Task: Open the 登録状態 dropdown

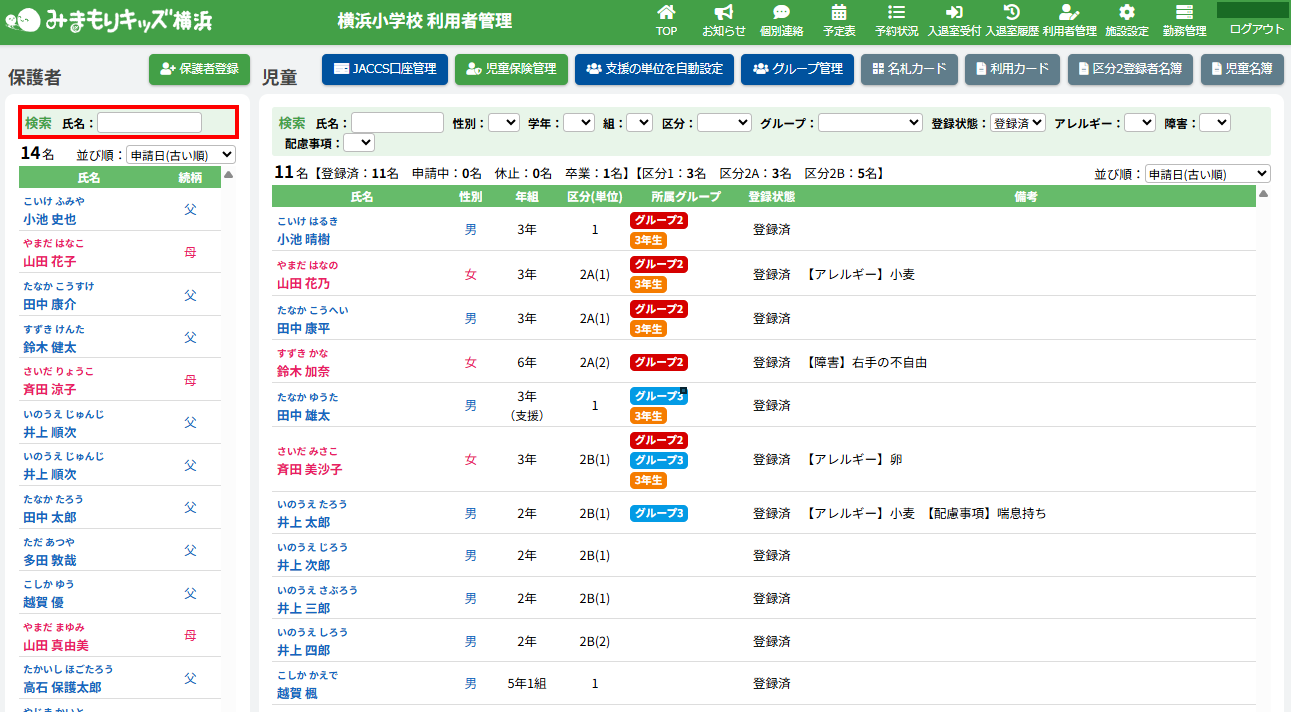Action: pyautogui.click(x=1017, y=123)
